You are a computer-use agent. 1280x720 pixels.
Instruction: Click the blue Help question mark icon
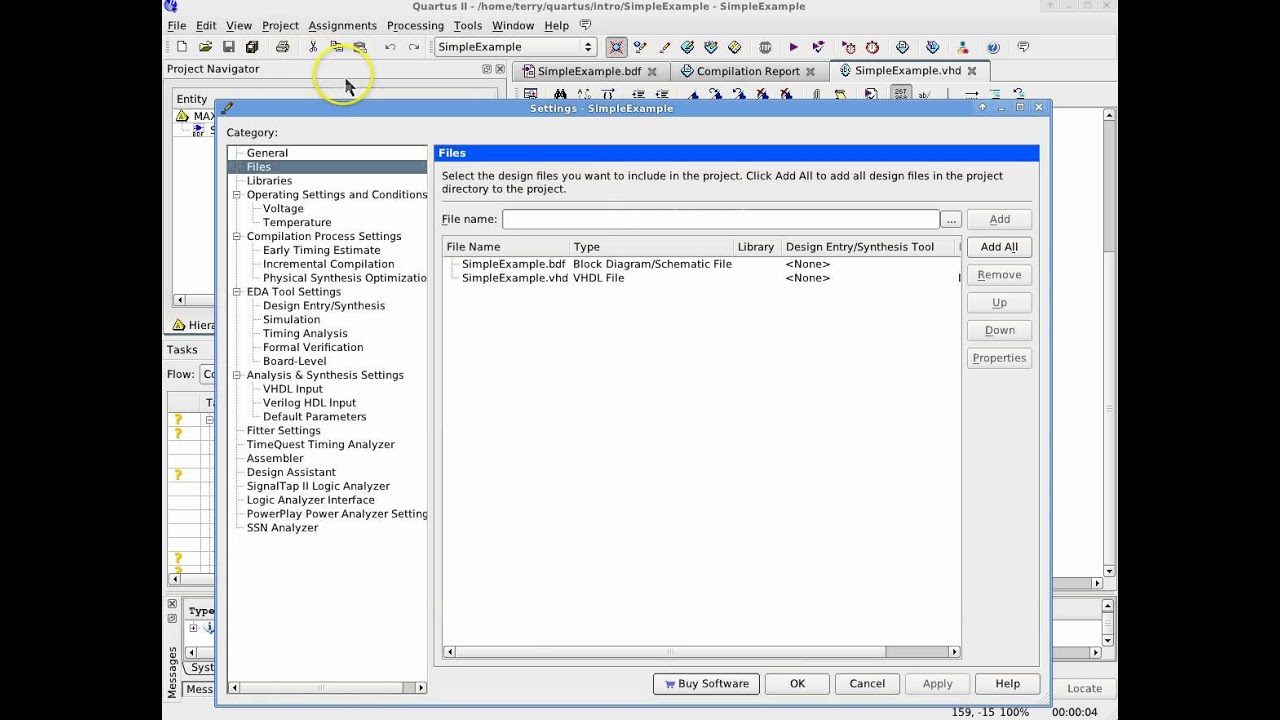pyautogui.click(x=993, y=47)
